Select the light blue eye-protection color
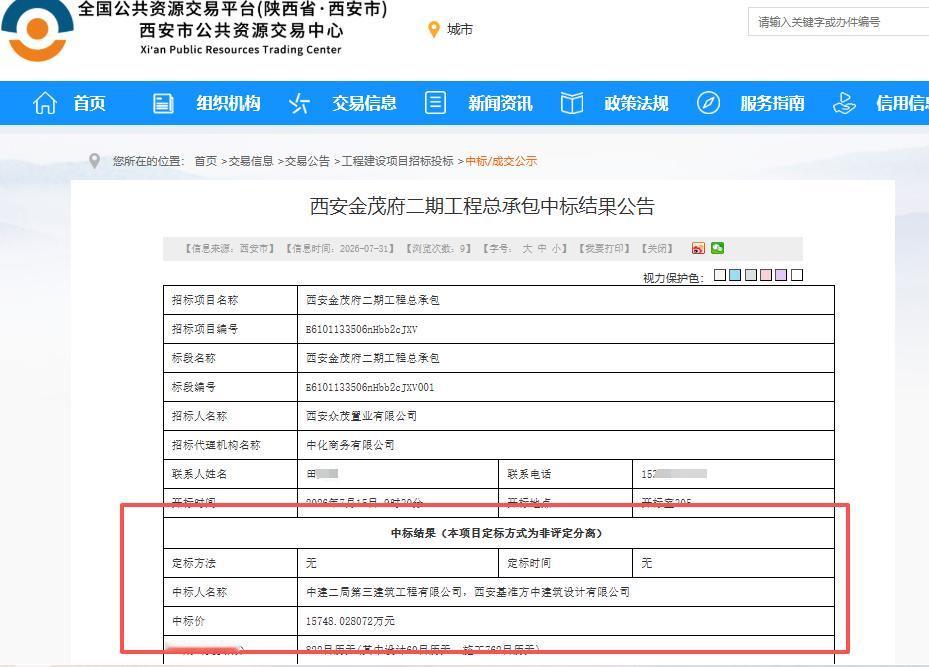Image resolution: width=929 pixels, height=667 pixels. coord(735,275)
